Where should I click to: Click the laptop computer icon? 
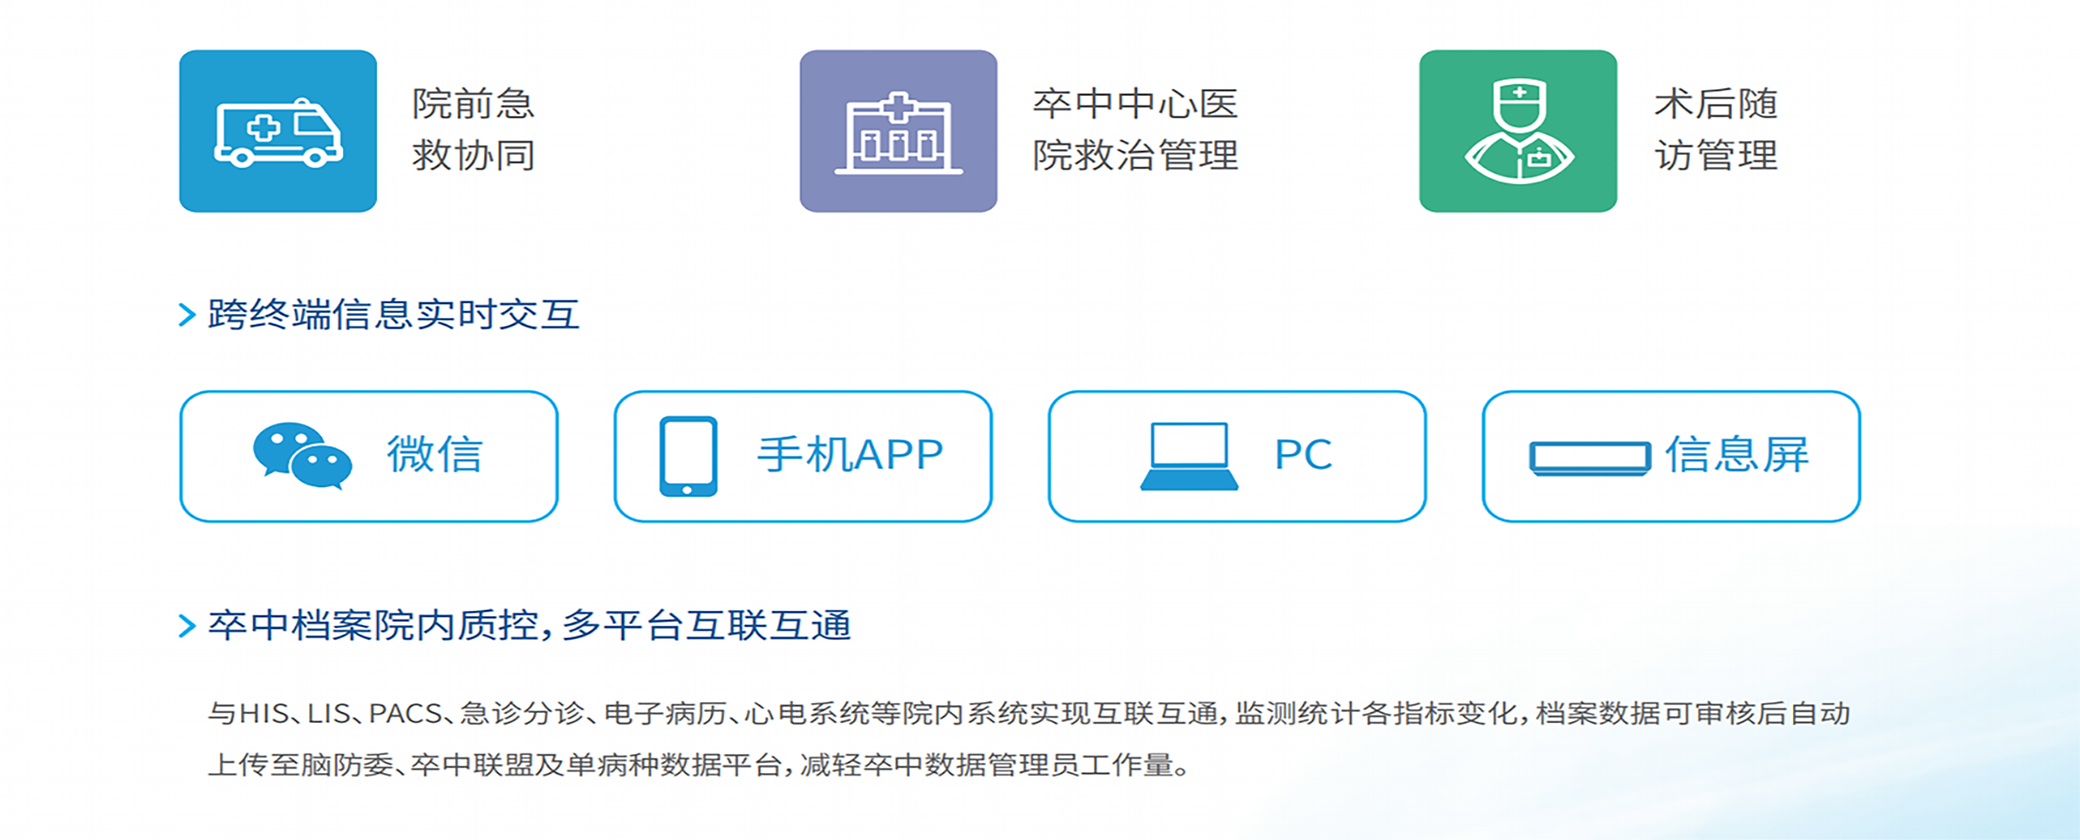(1189, 456)
